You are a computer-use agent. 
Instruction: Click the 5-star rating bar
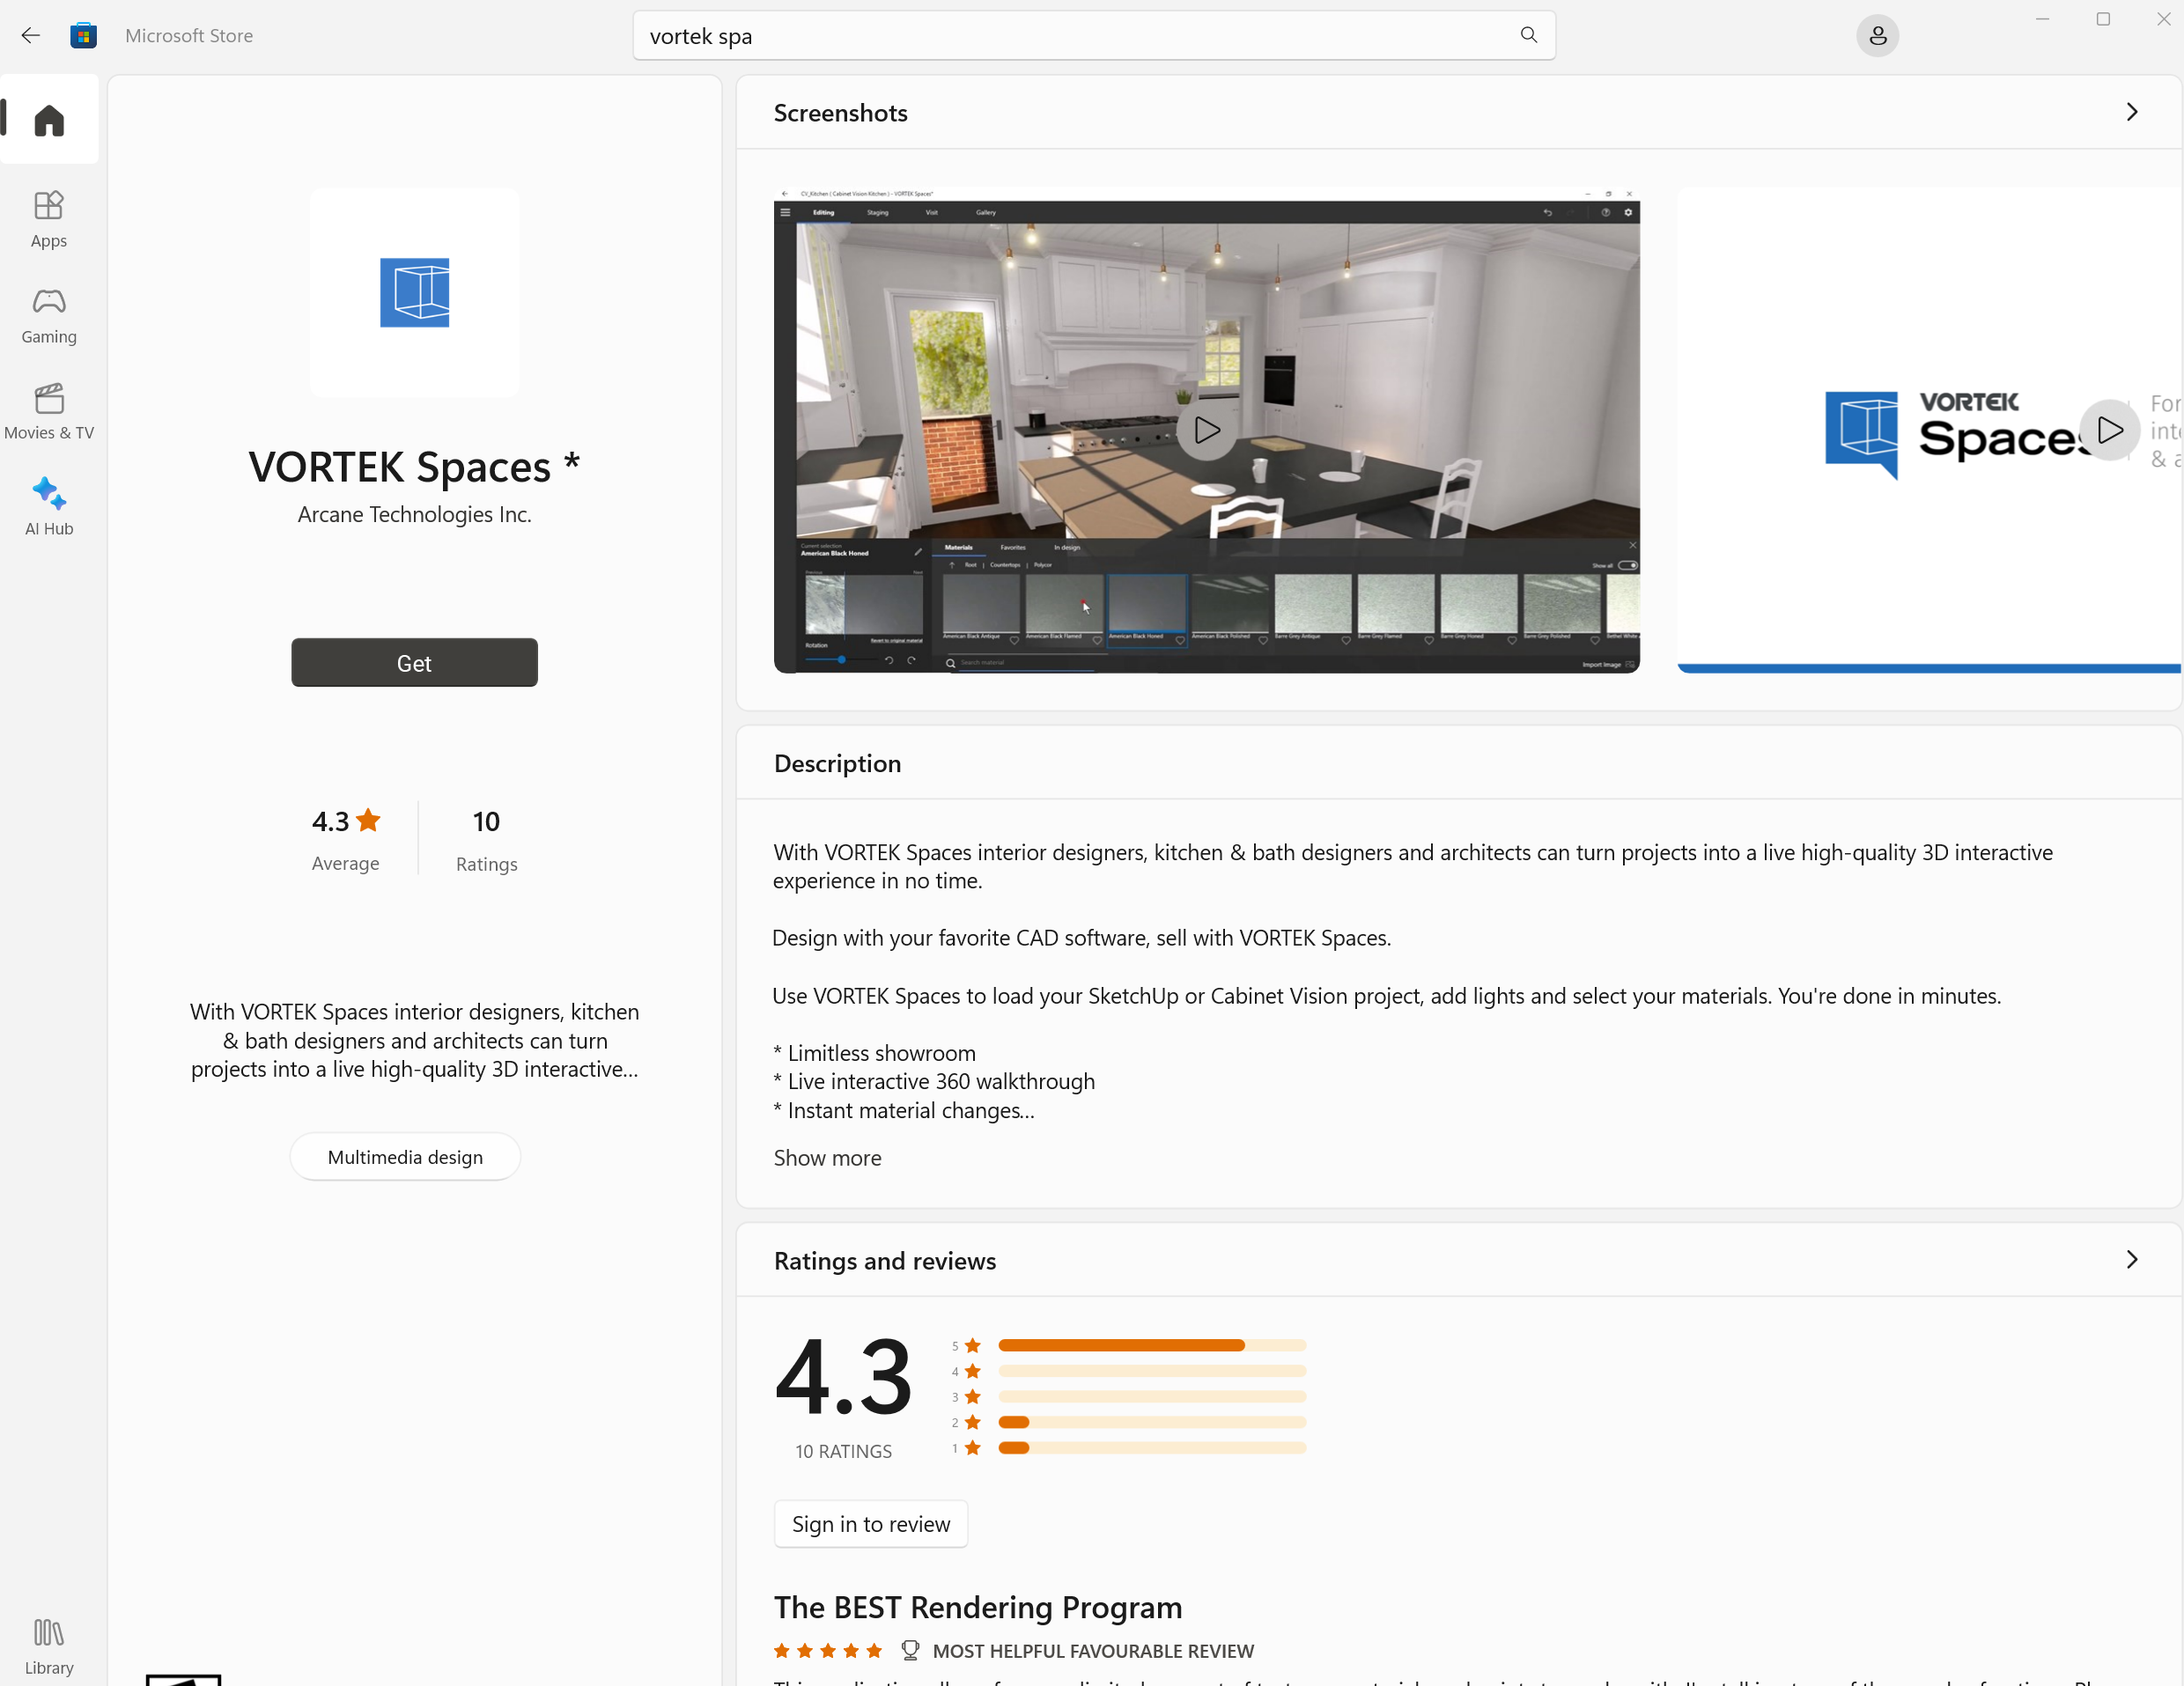click(1151, 1345)
